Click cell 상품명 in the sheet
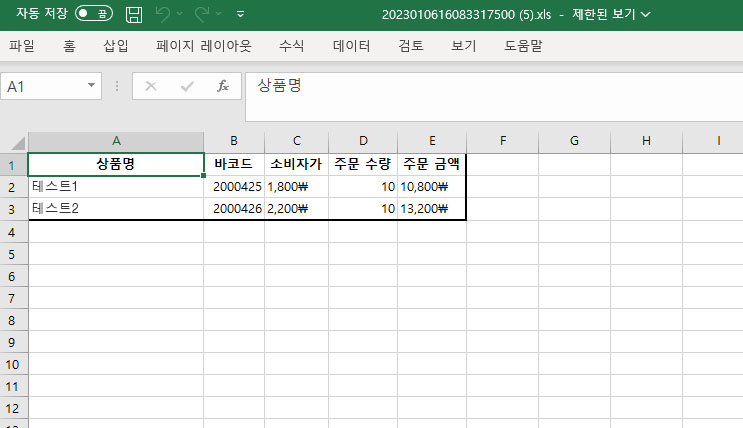Image resolution: width=743 pixels, height=428 pixels. tap(116, 164)
